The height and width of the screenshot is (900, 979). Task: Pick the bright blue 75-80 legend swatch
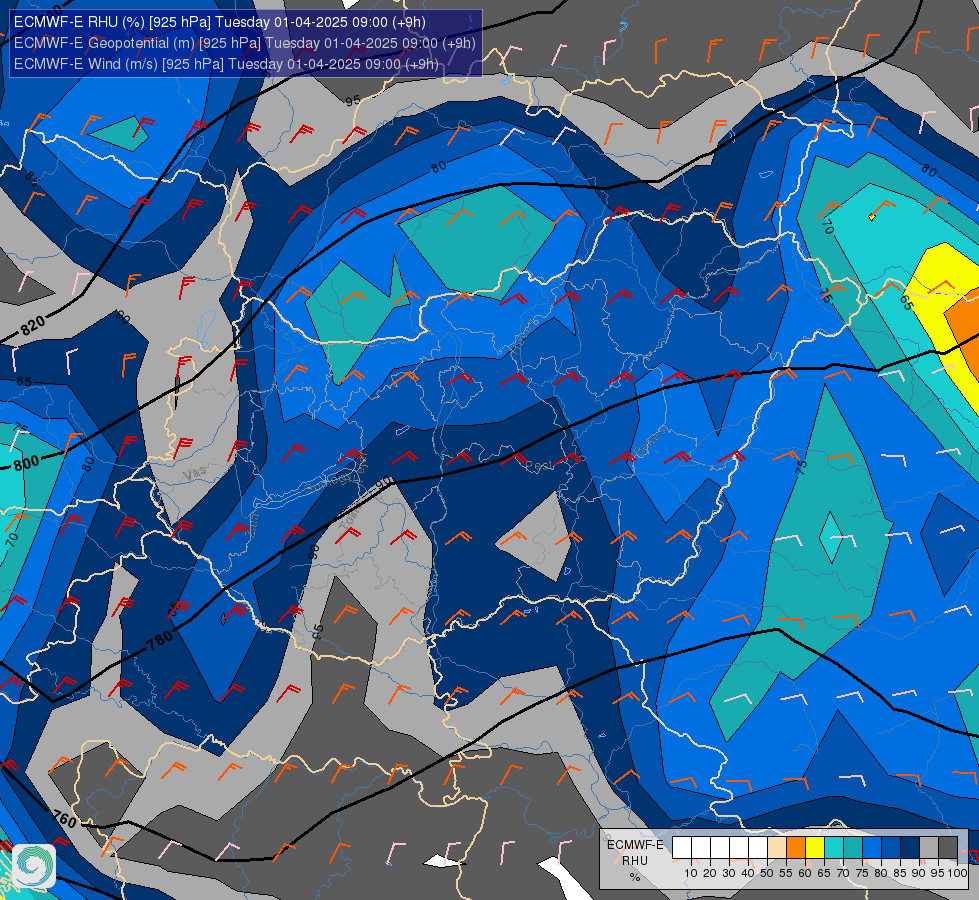[x=872, y=847]
